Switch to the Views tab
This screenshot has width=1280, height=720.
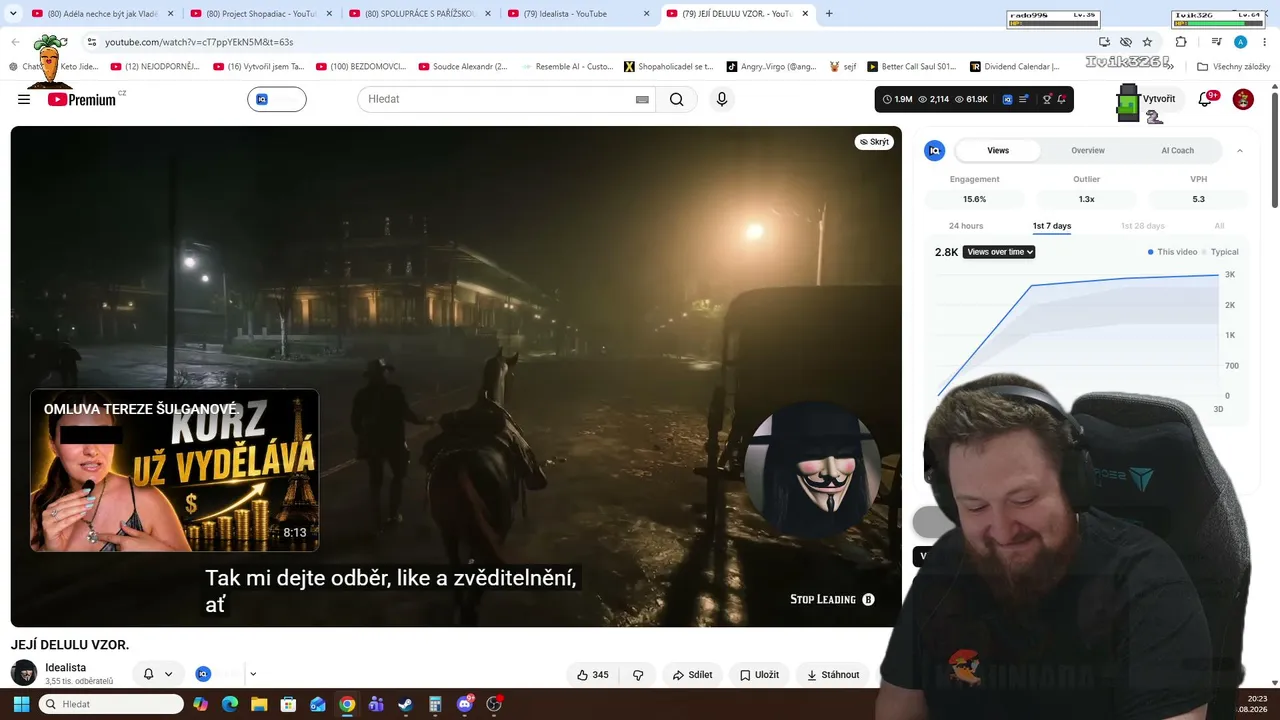coord(998,151)
